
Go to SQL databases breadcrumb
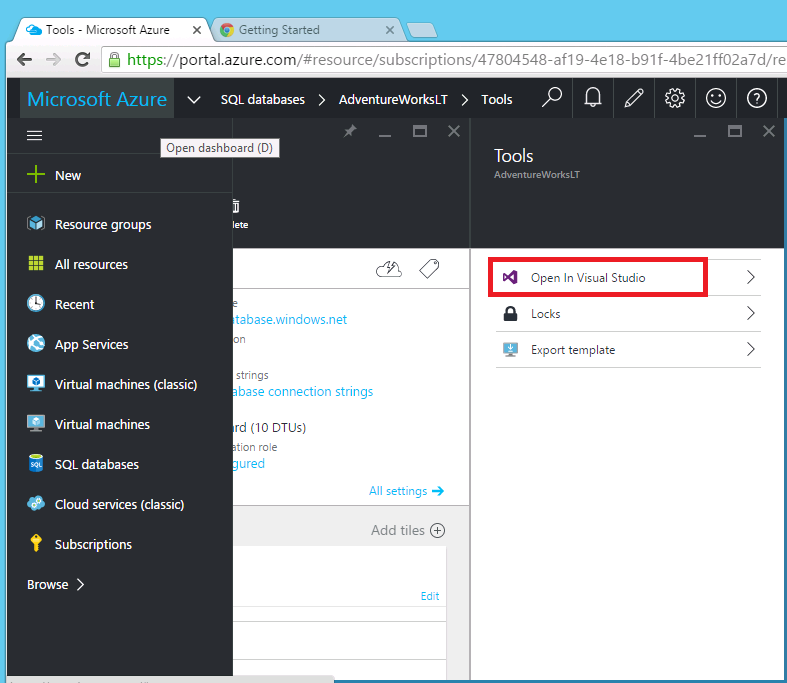(263, 99)
